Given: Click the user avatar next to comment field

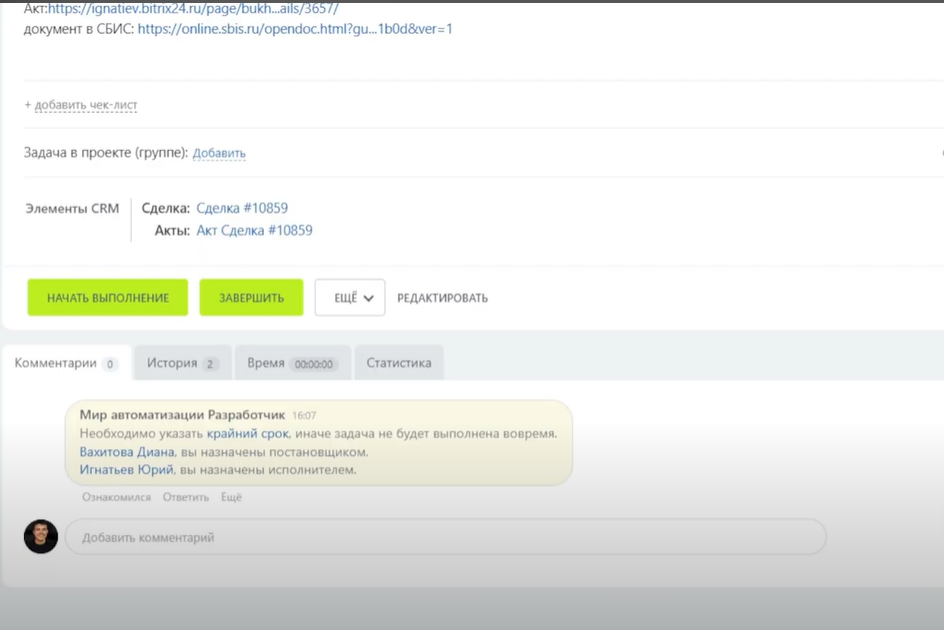Looking at the screenshot, I should pos(41,537).
